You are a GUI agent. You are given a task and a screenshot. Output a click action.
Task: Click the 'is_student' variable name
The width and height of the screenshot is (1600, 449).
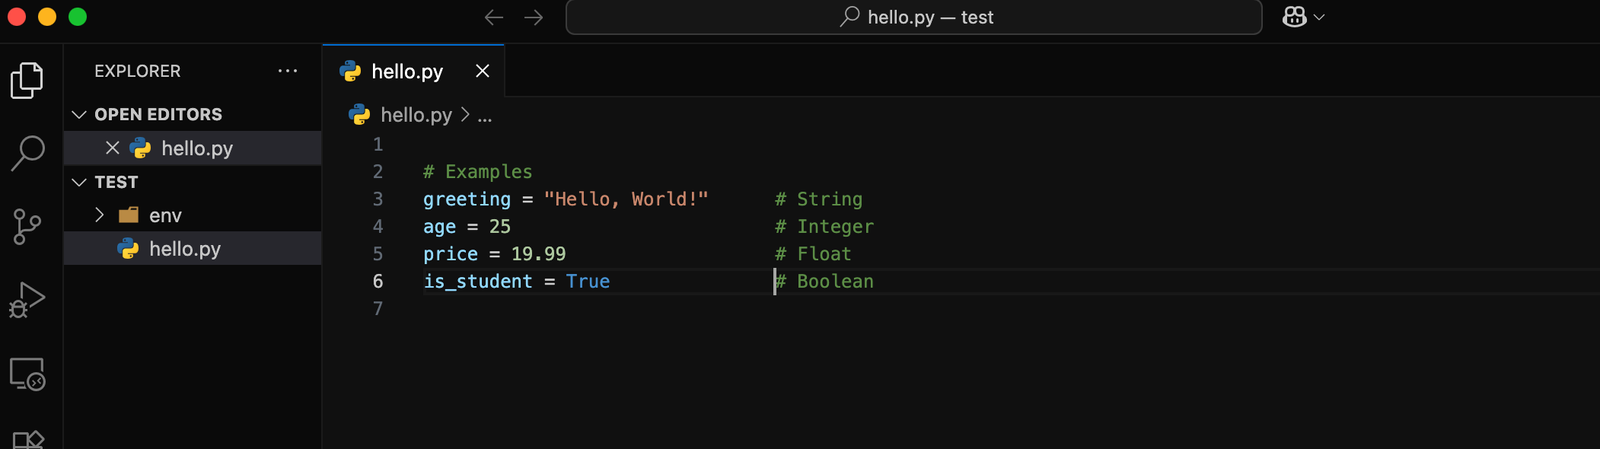(478, 281)
